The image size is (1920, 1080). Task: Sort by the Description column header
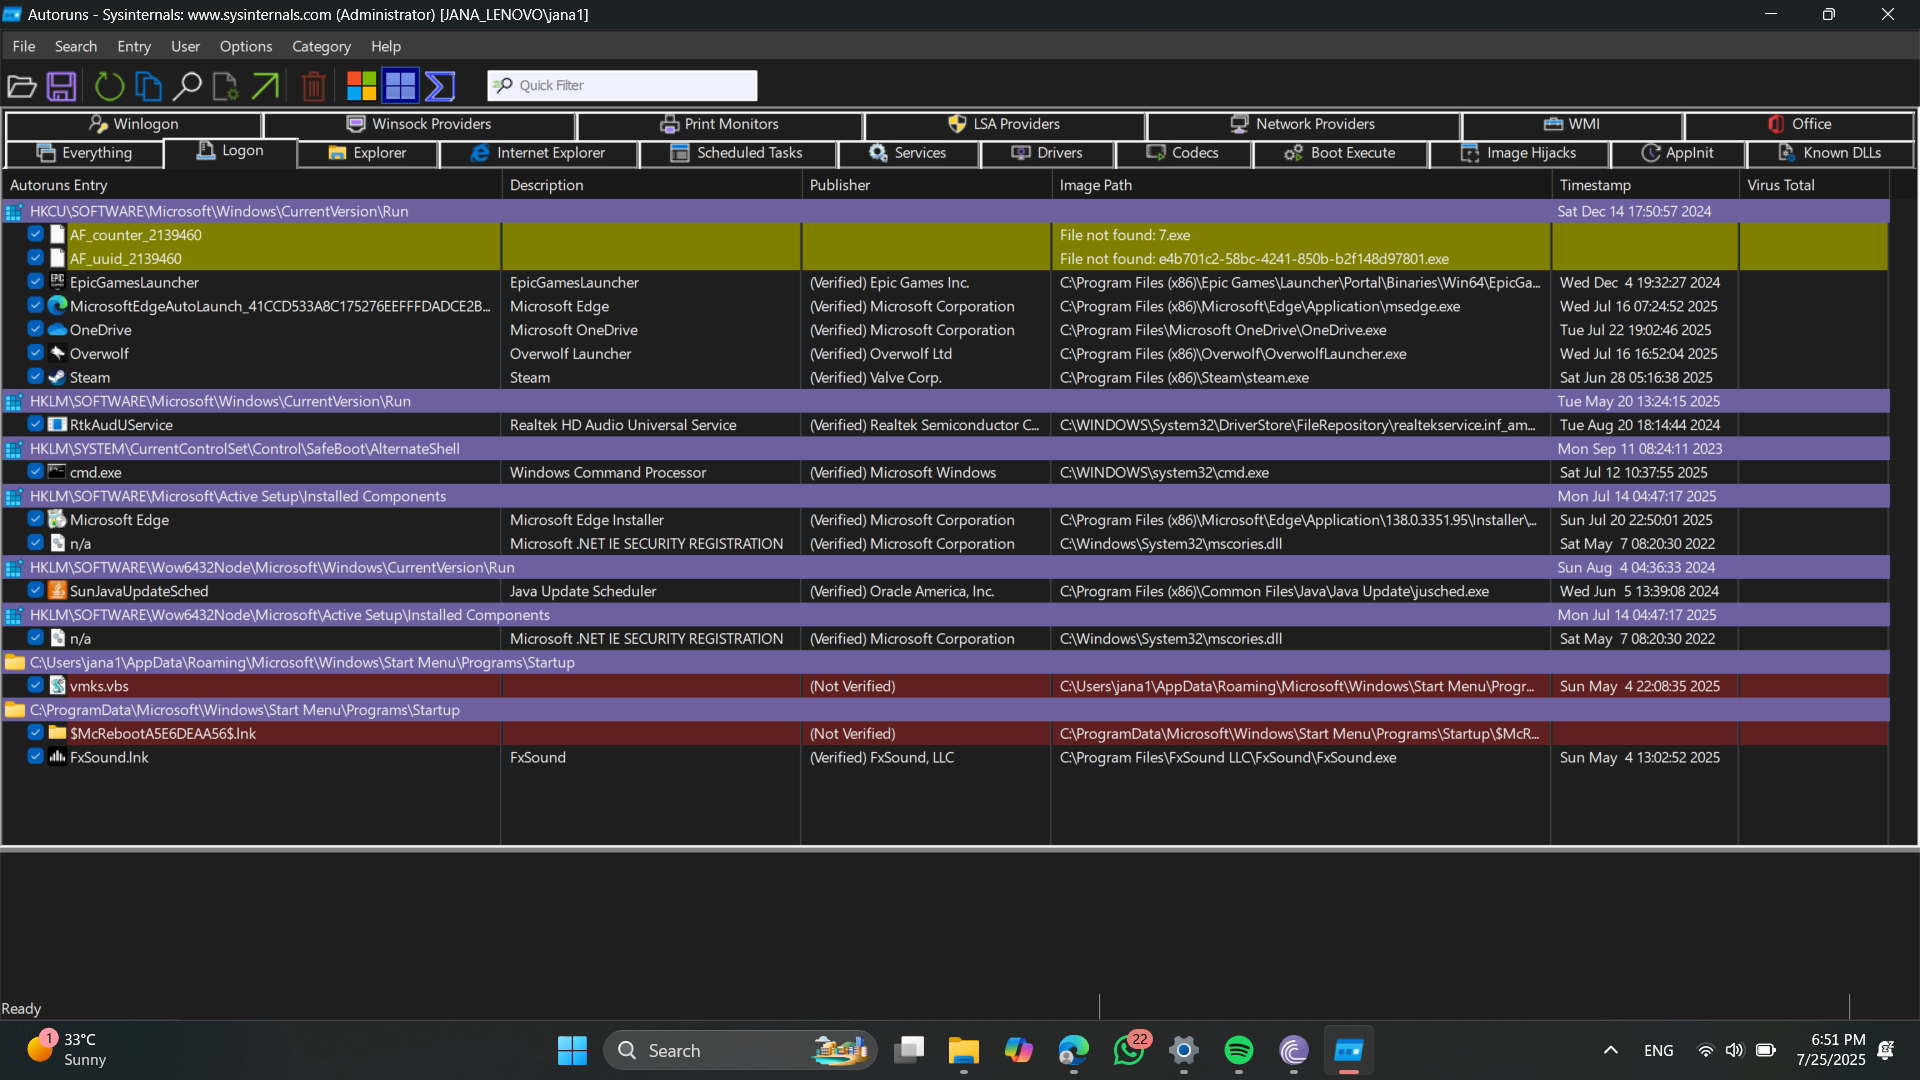[x=651, y=185]
